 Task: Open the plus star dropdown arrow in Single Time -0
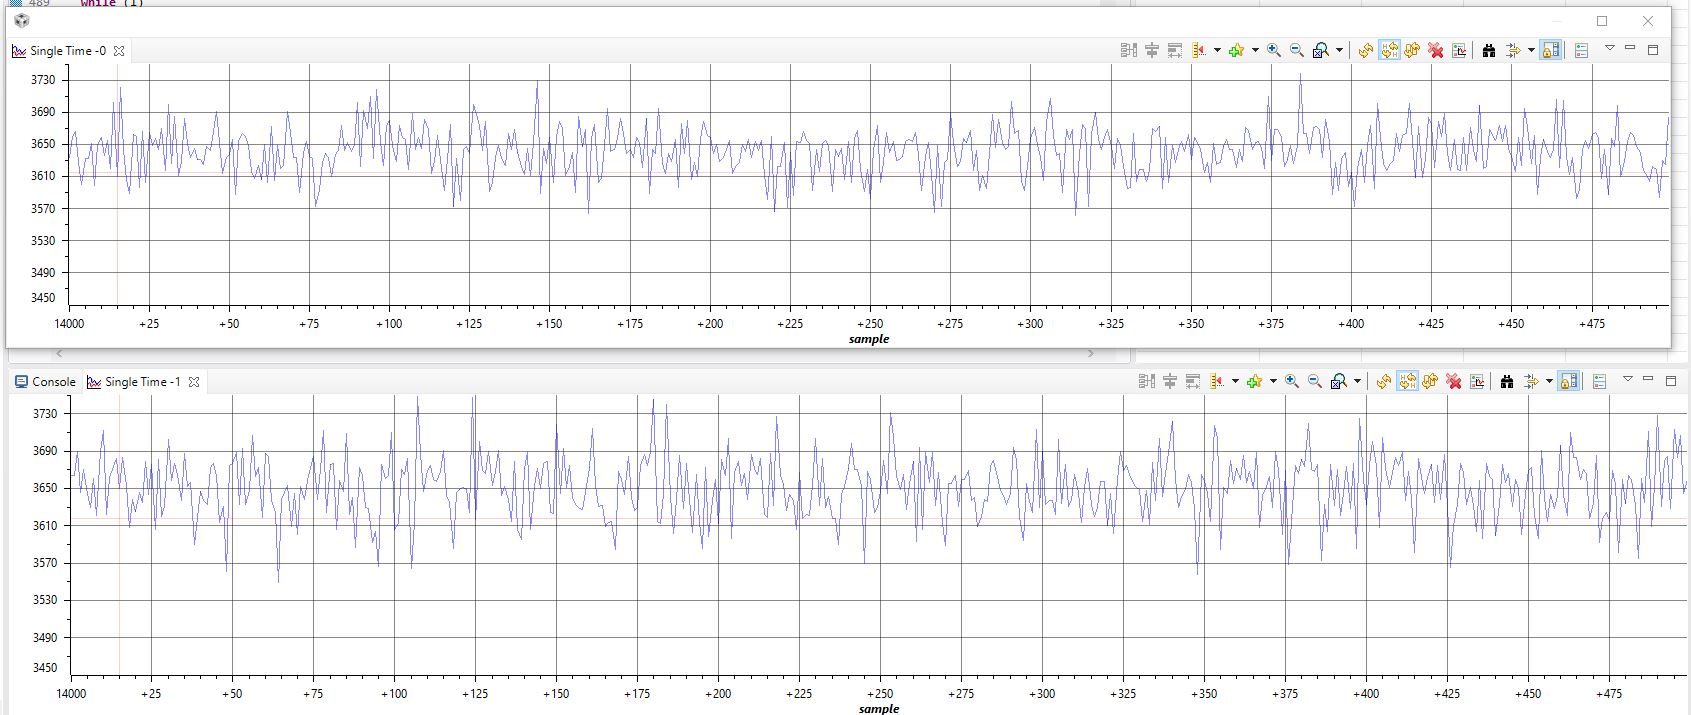click(x=1255, y=50)
